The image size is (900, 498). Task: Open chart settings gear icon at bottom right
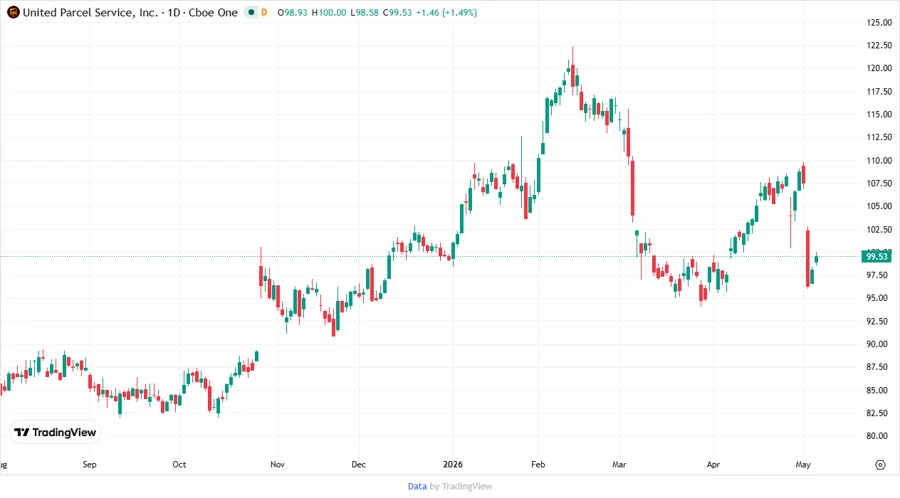(x=880, y=465)
